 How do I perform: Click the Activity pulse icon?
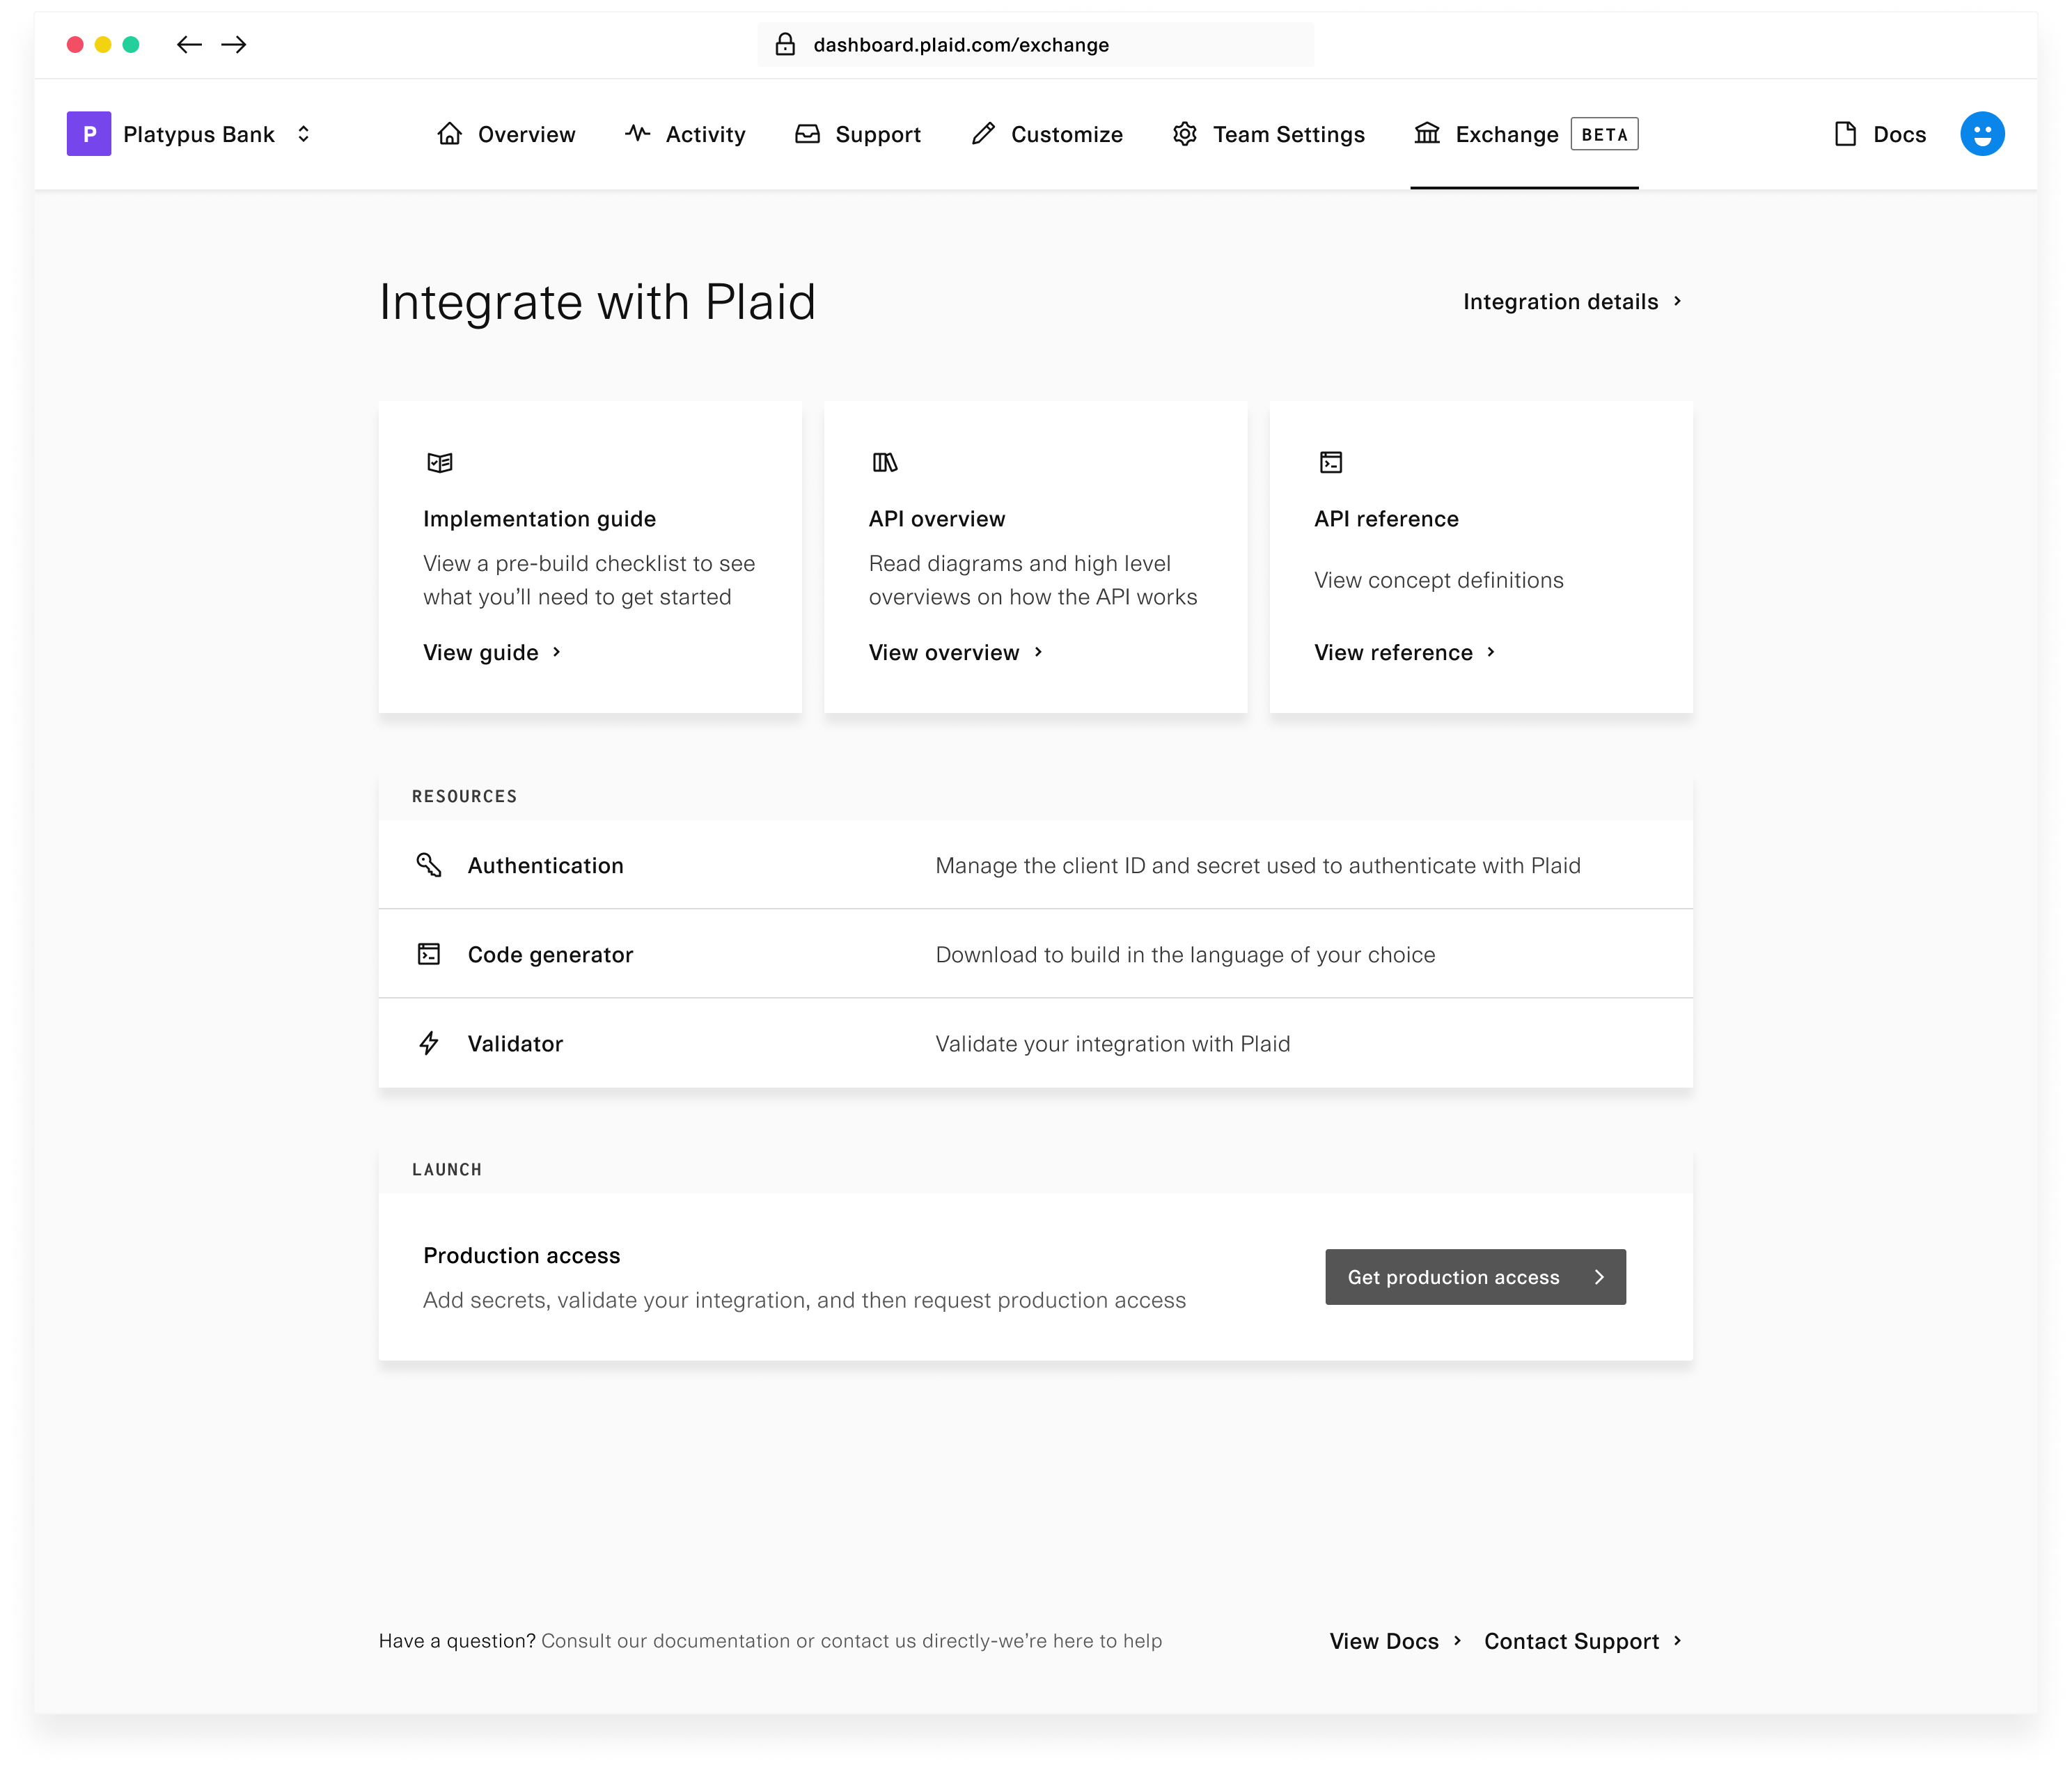[637, 133]
